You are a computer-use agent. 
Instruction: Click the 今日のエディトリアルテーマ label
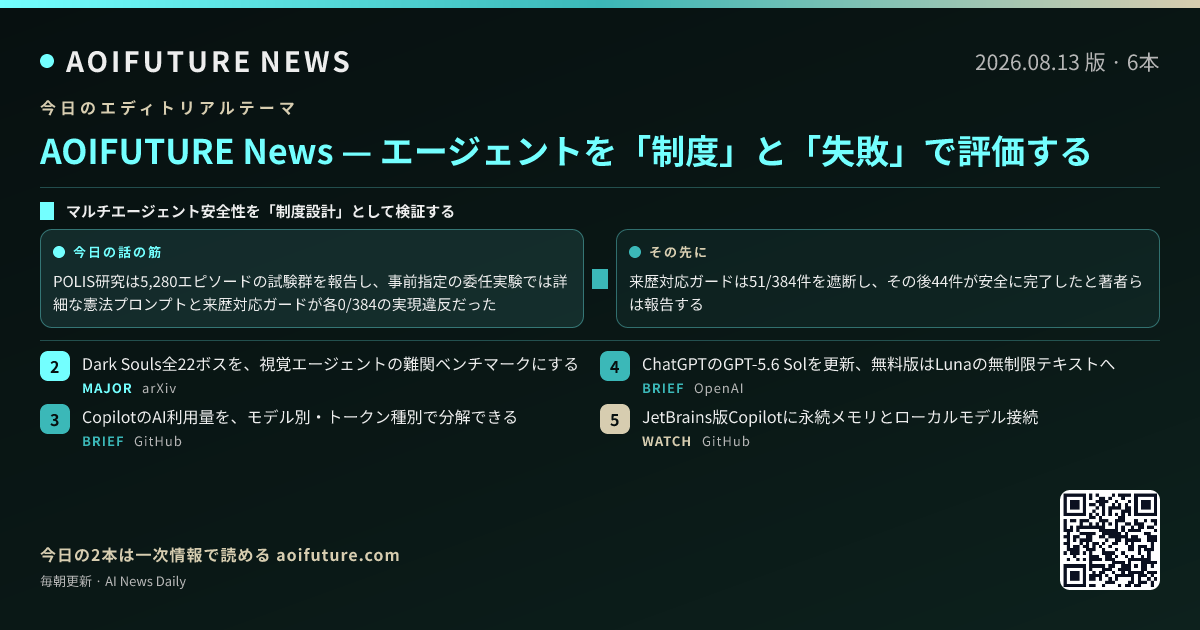click(x=168, y=107)
